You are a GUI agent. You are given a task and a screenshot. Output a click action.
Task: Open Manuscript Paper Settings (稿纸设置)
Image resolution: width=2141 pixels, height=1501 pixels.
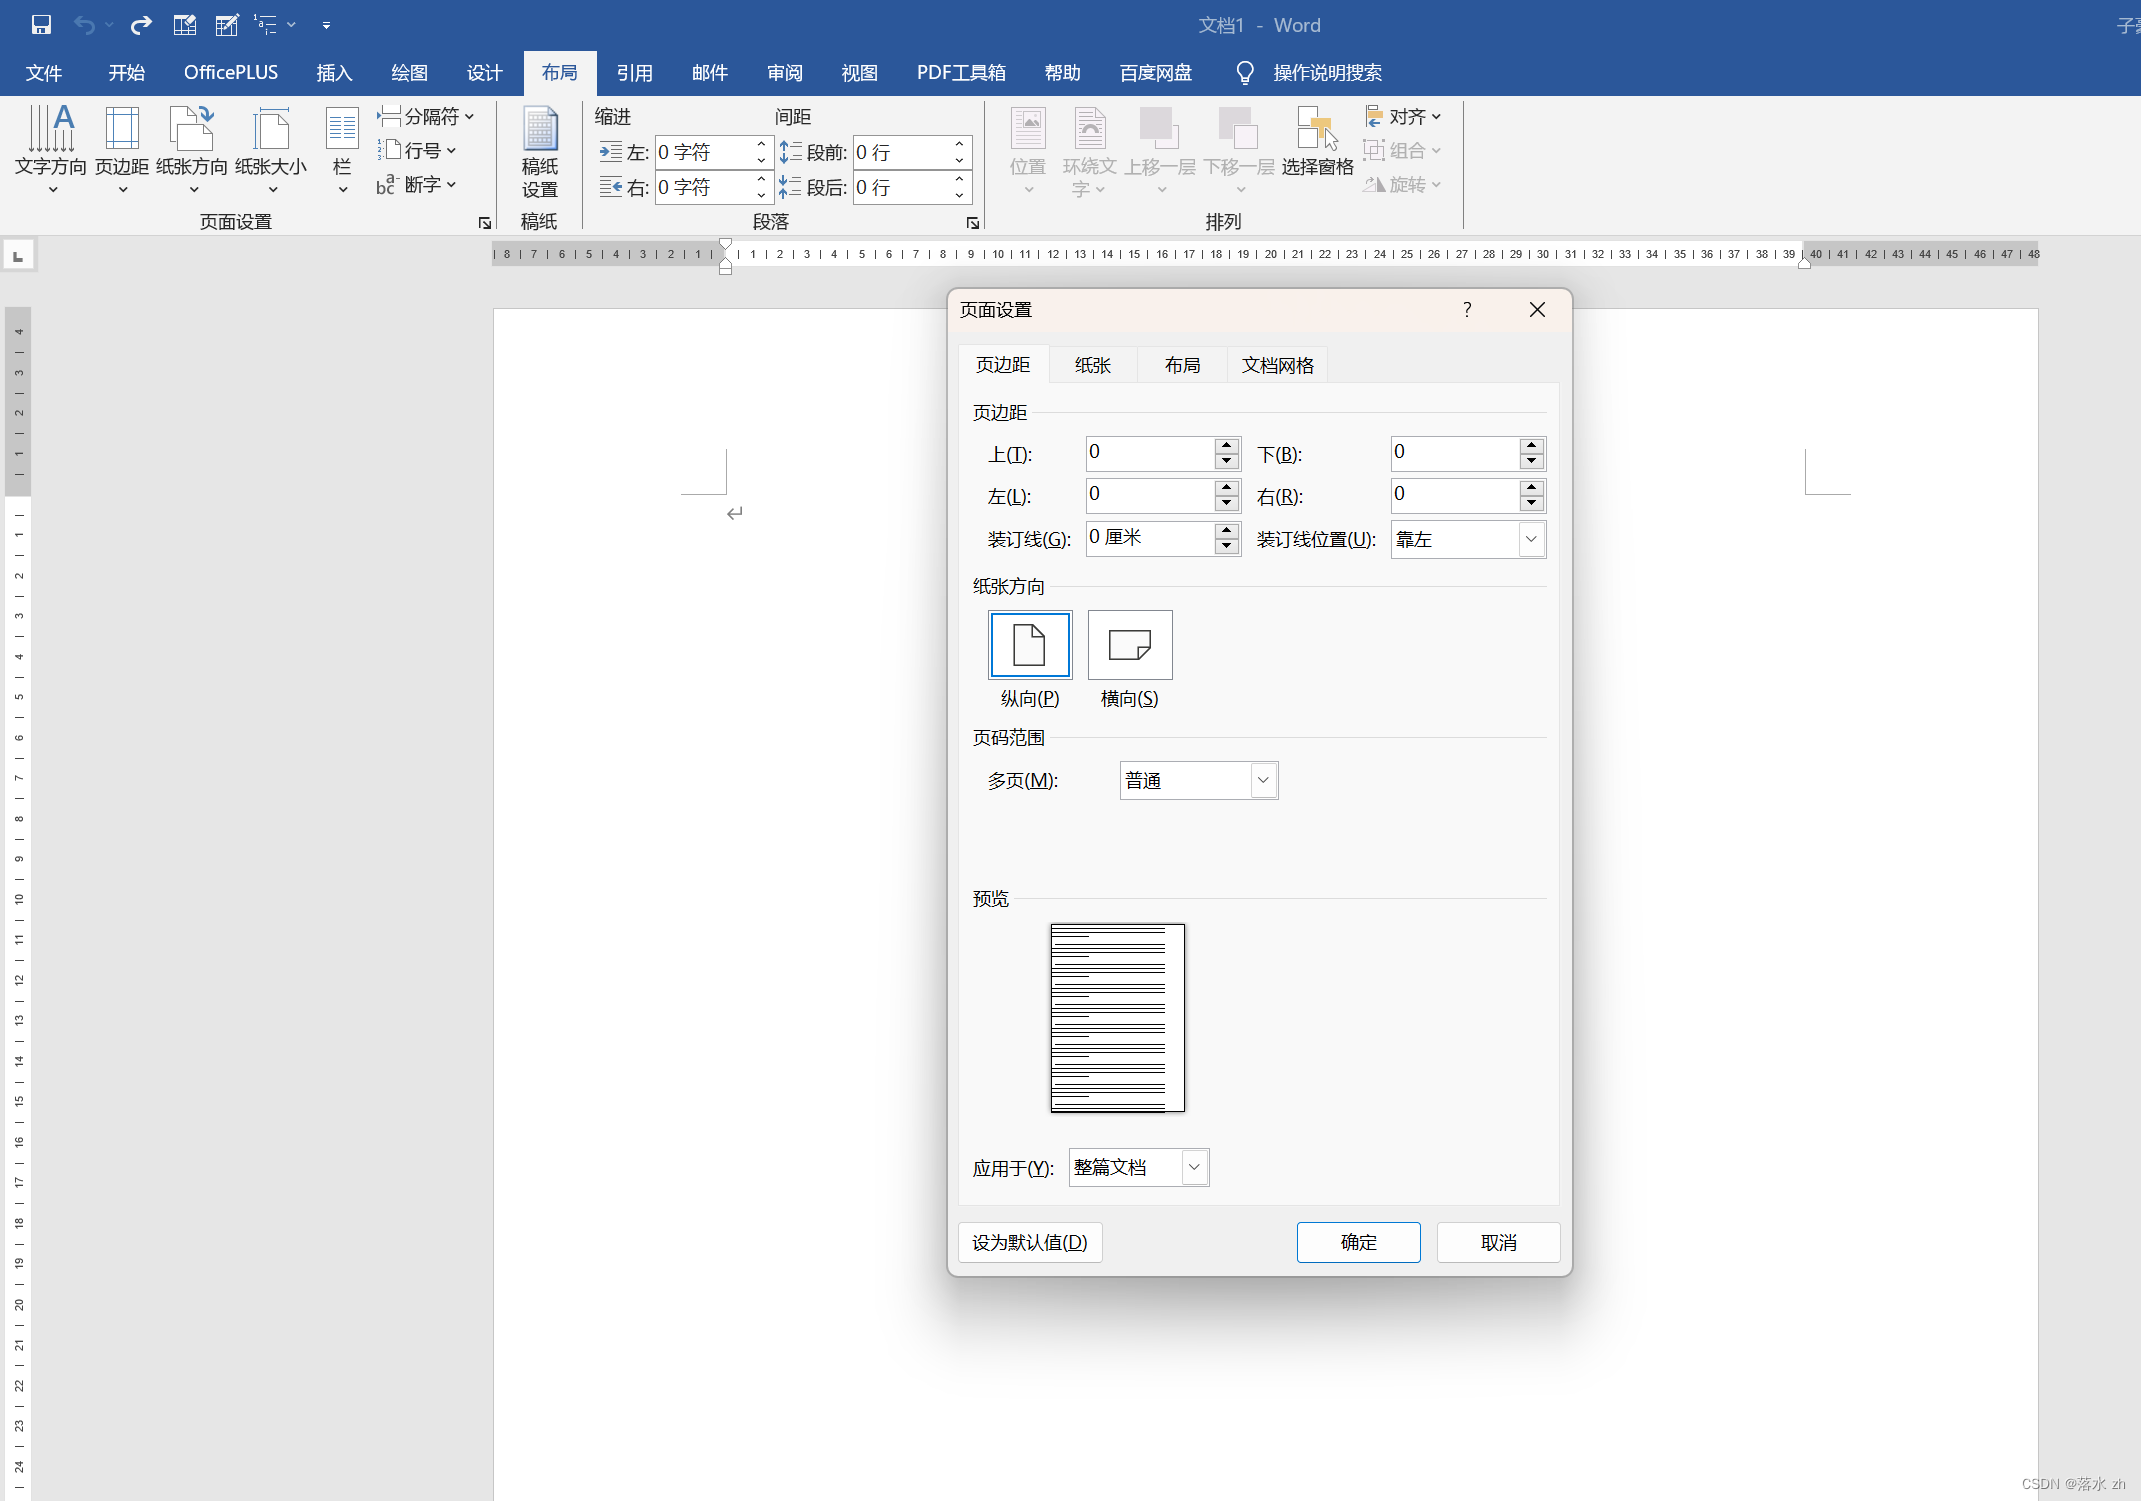[x=540, y=150]
